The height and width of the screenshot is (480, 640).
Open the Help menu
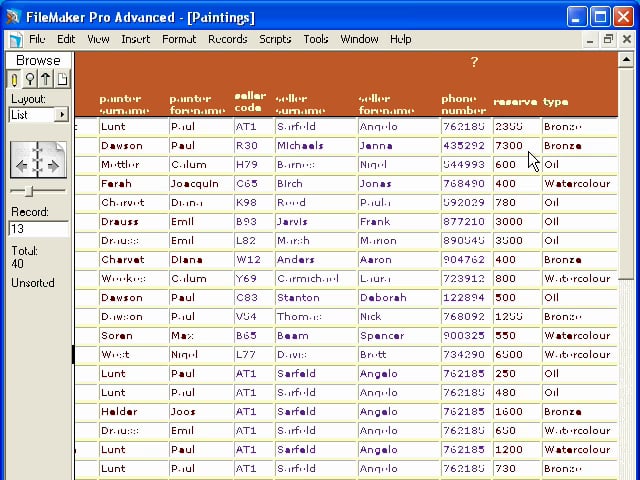(400, 39)
